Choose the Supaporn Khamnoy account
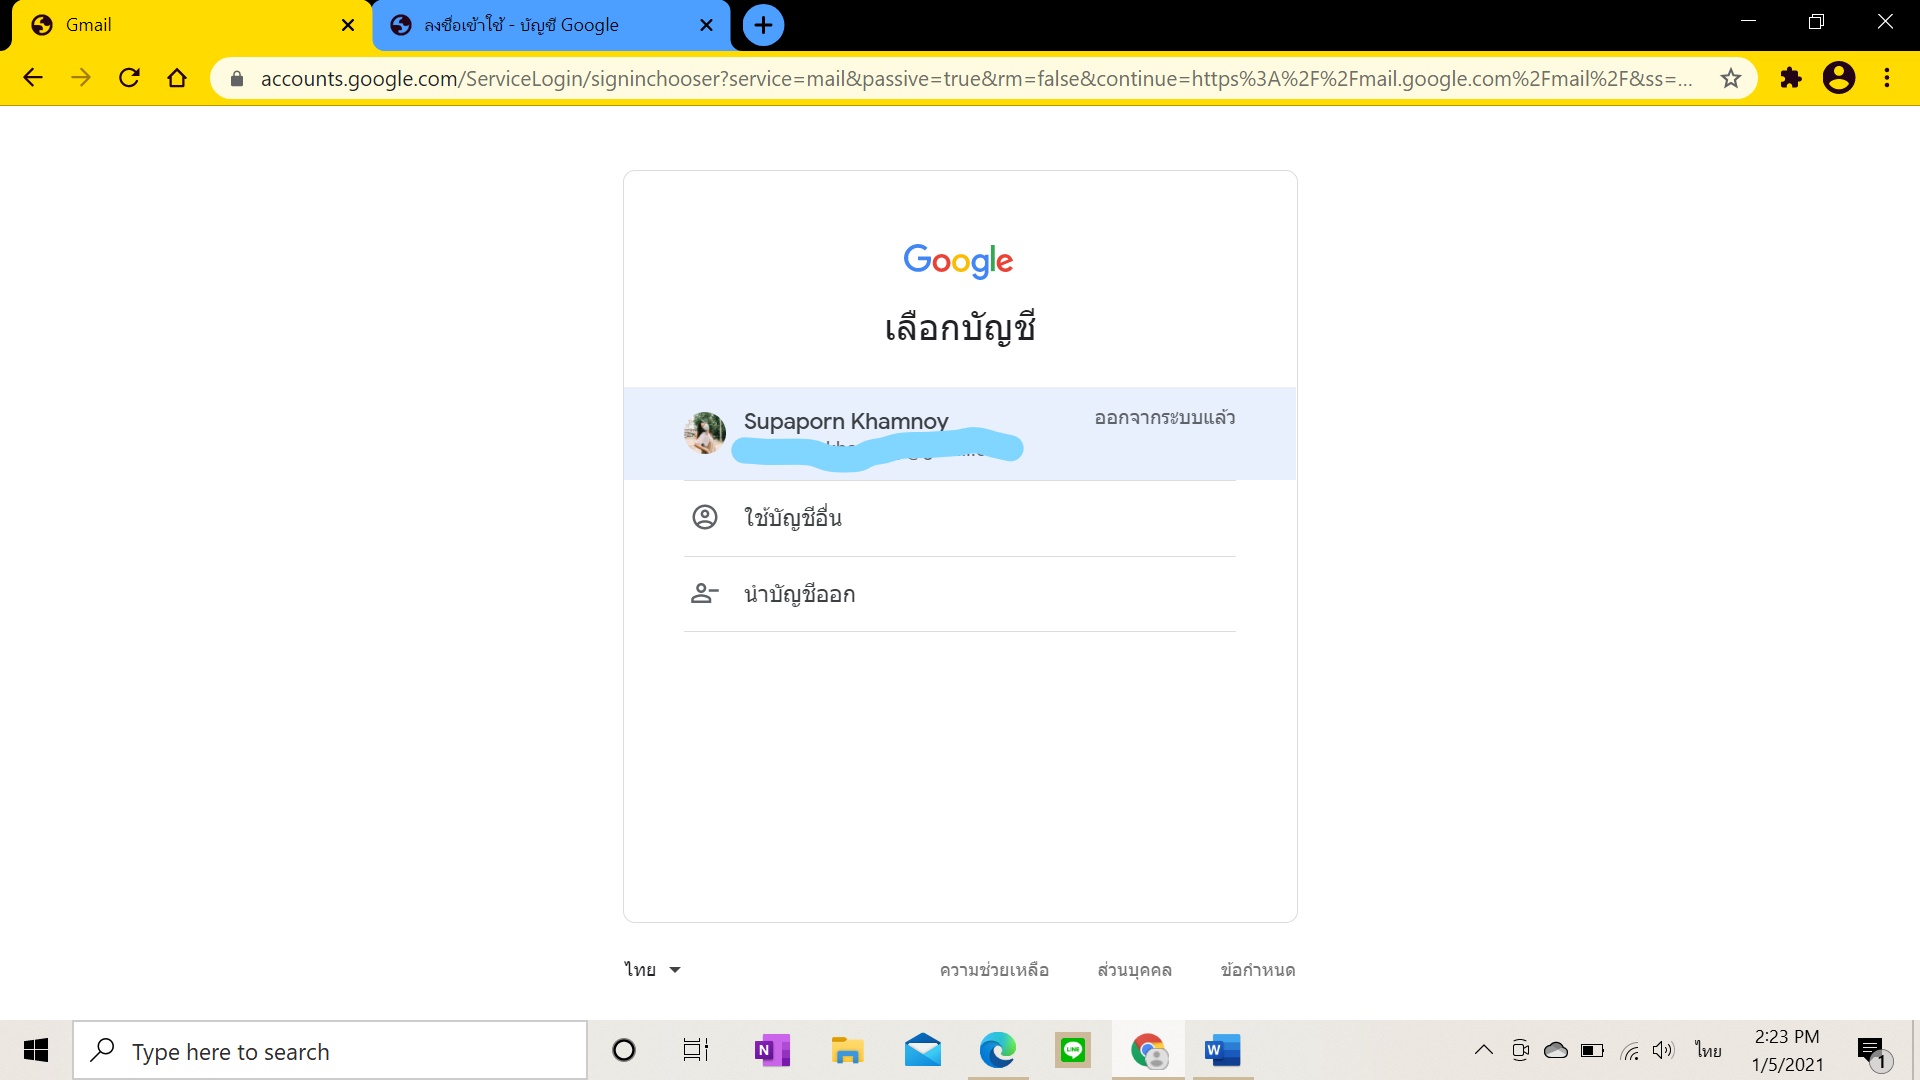The width and height of the screenshot is (1920, 1080). (960, 433)
